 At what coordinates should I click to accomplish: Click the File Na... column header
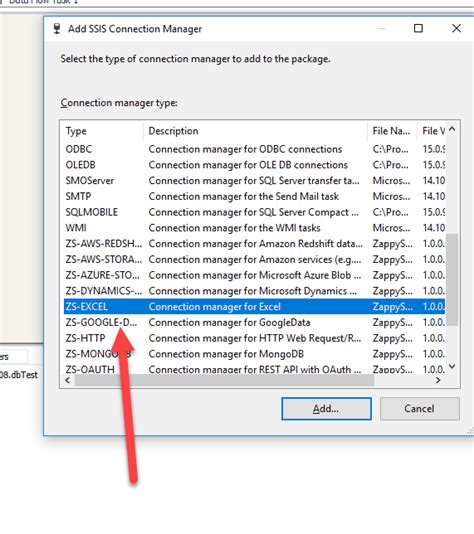pyautogui.click(x=392, y=131)
